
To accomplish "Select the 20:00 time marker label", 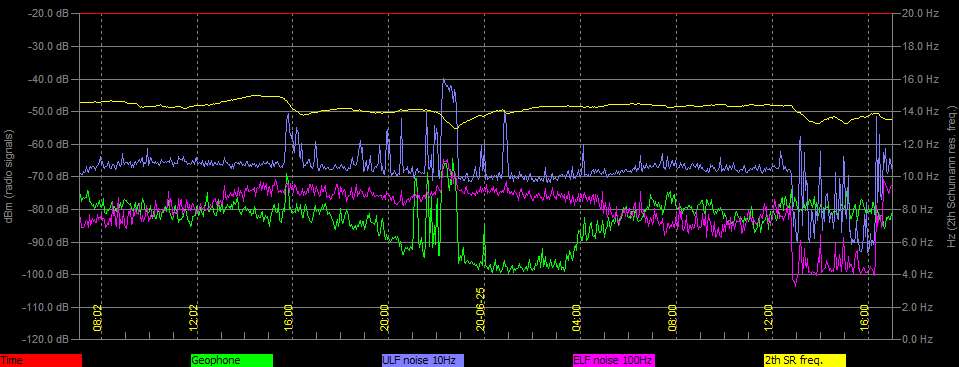I will coord(384,317).
